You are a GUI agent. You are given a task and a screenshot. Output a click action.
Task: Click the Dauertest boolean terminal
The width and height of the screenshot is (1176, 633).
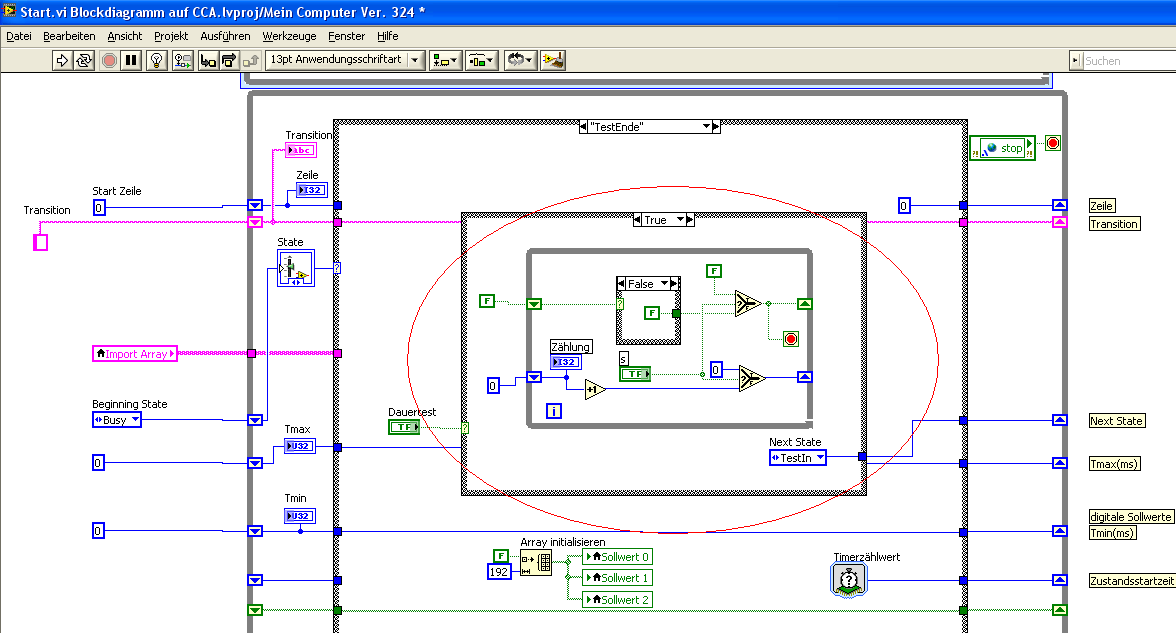(403, 427)
